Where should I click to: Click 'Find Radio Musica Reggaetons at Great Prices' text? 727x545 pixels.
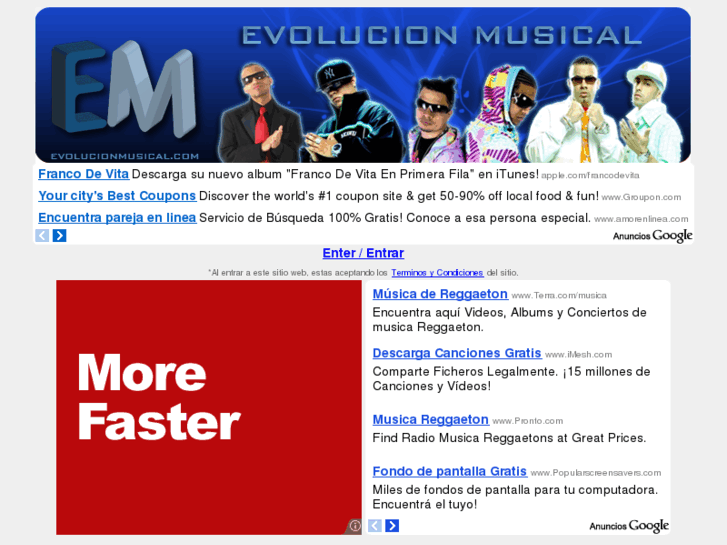click(509, 438)
